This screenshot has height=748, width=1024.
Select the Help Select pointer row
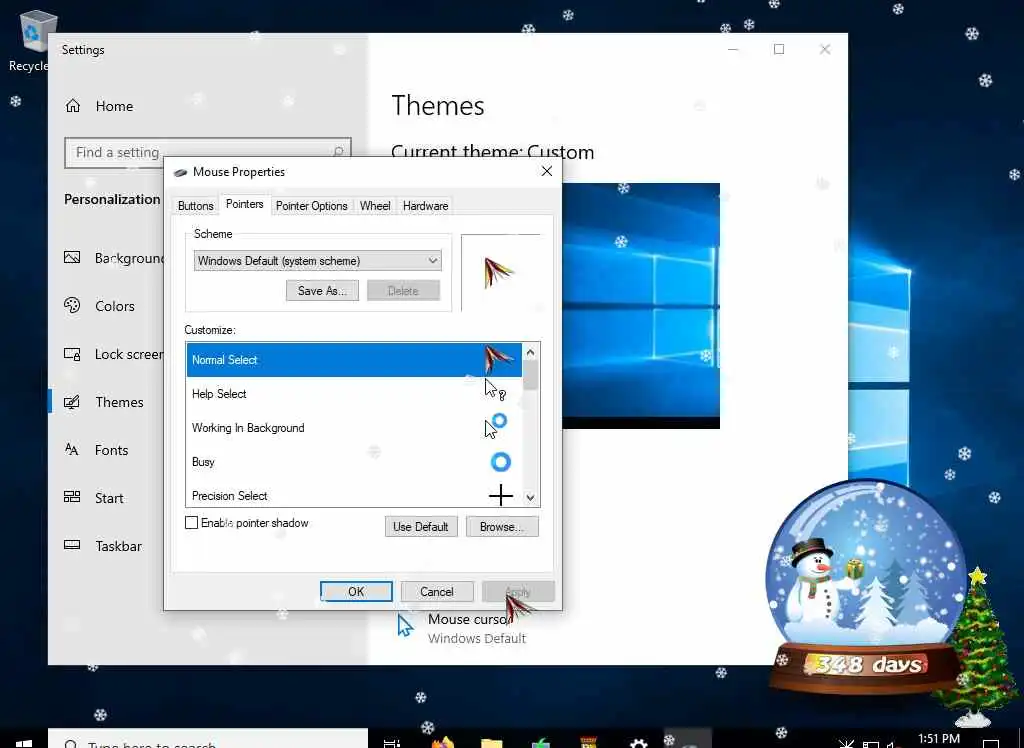tap(354, 394)
